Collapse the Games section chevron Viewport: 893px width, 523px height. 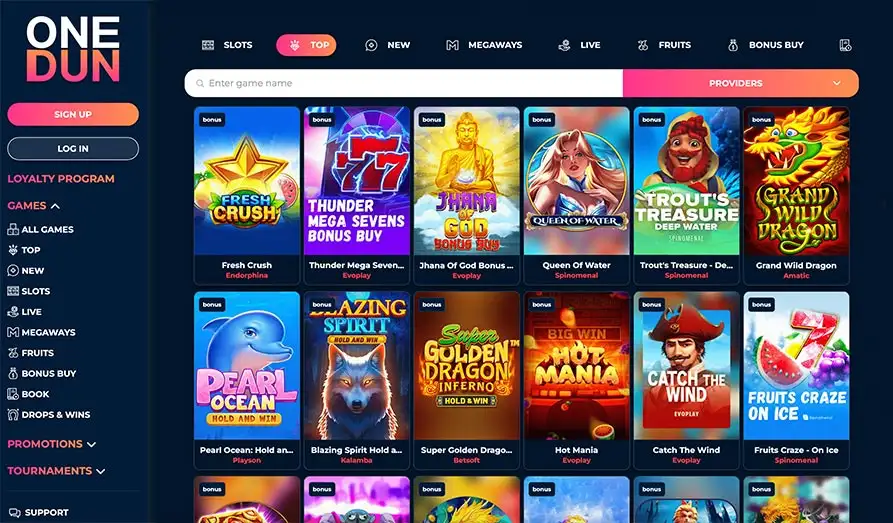55,206
